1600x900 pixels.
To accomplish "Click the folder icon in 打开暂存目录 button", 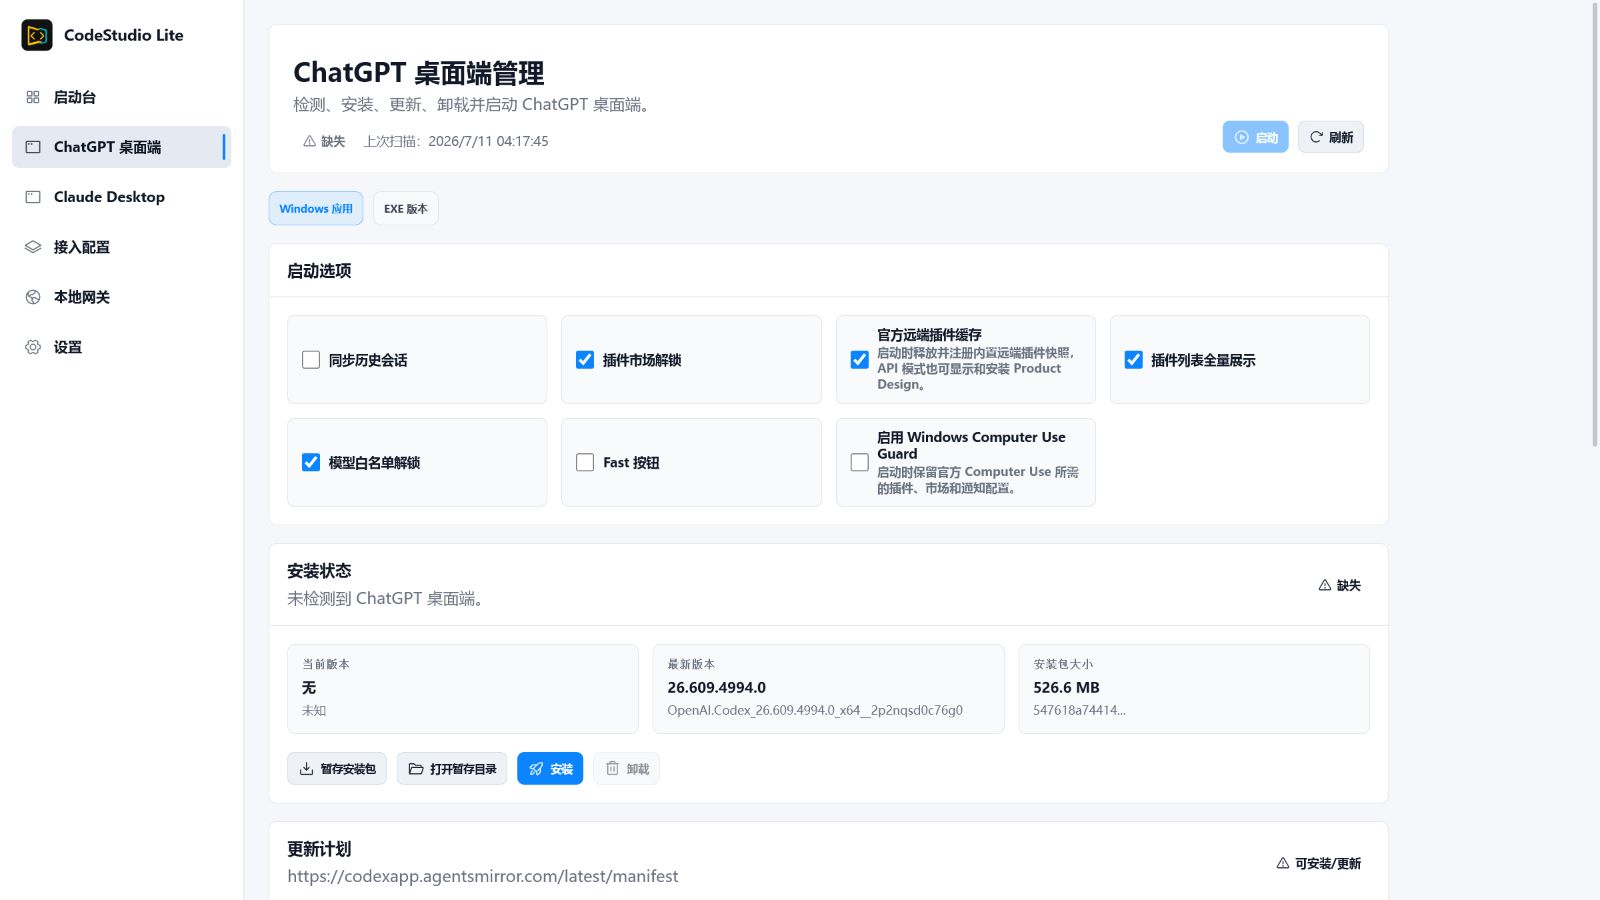I will coord(416,769).
